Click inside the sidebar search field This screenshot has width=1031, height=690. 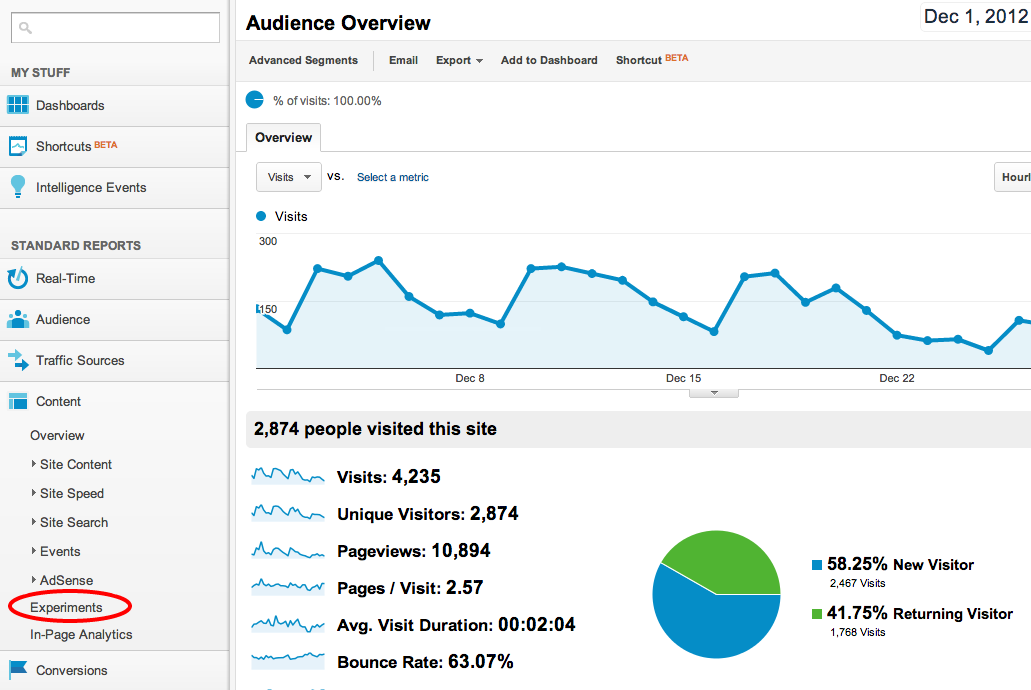(x=116, y=28)
